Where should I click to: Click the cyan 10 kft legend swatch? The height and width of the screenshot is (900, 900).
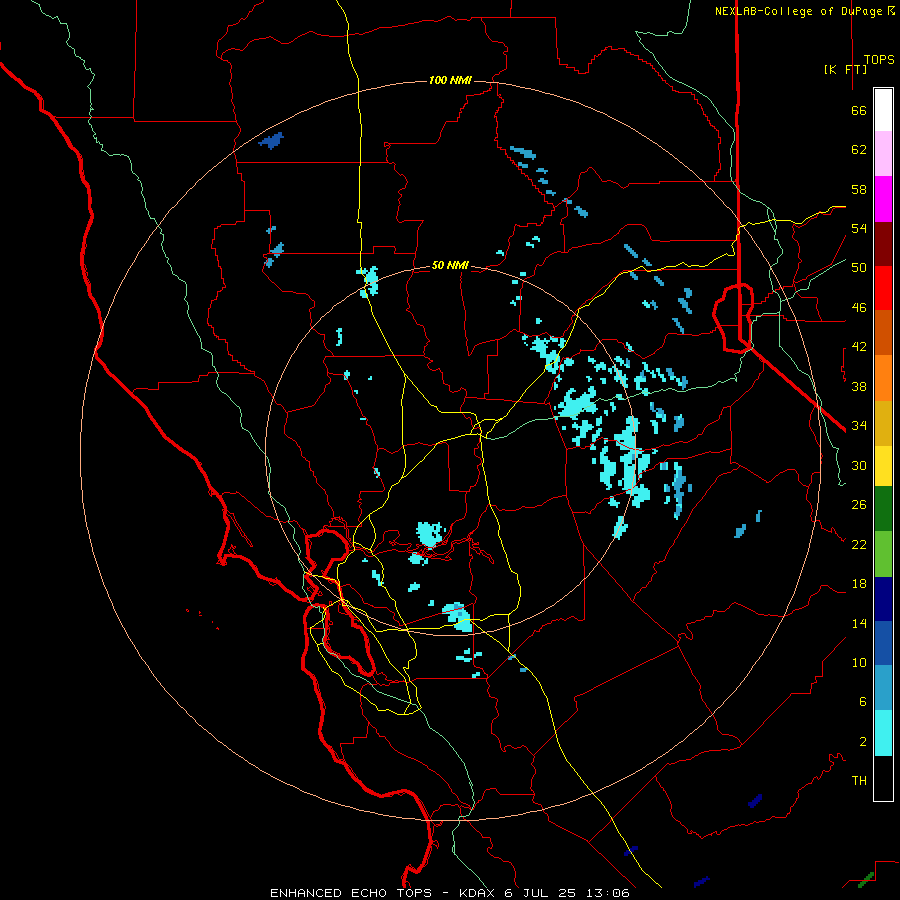tap(883, 732)
